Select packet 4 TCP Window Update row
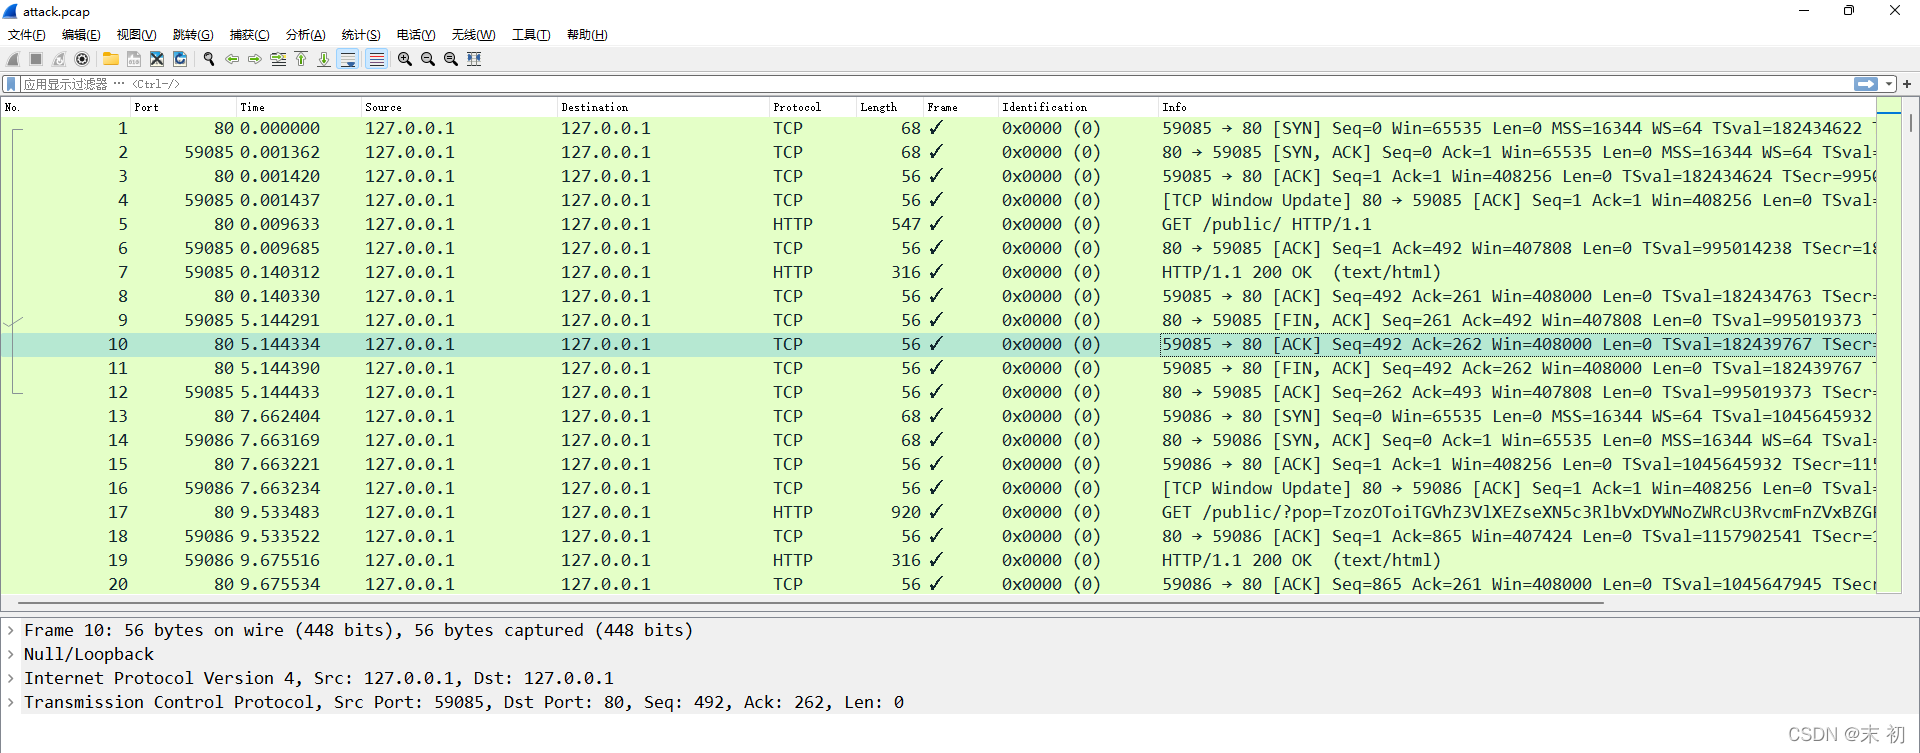This screenshot has width=1920, height=753. tap(938, 200)
